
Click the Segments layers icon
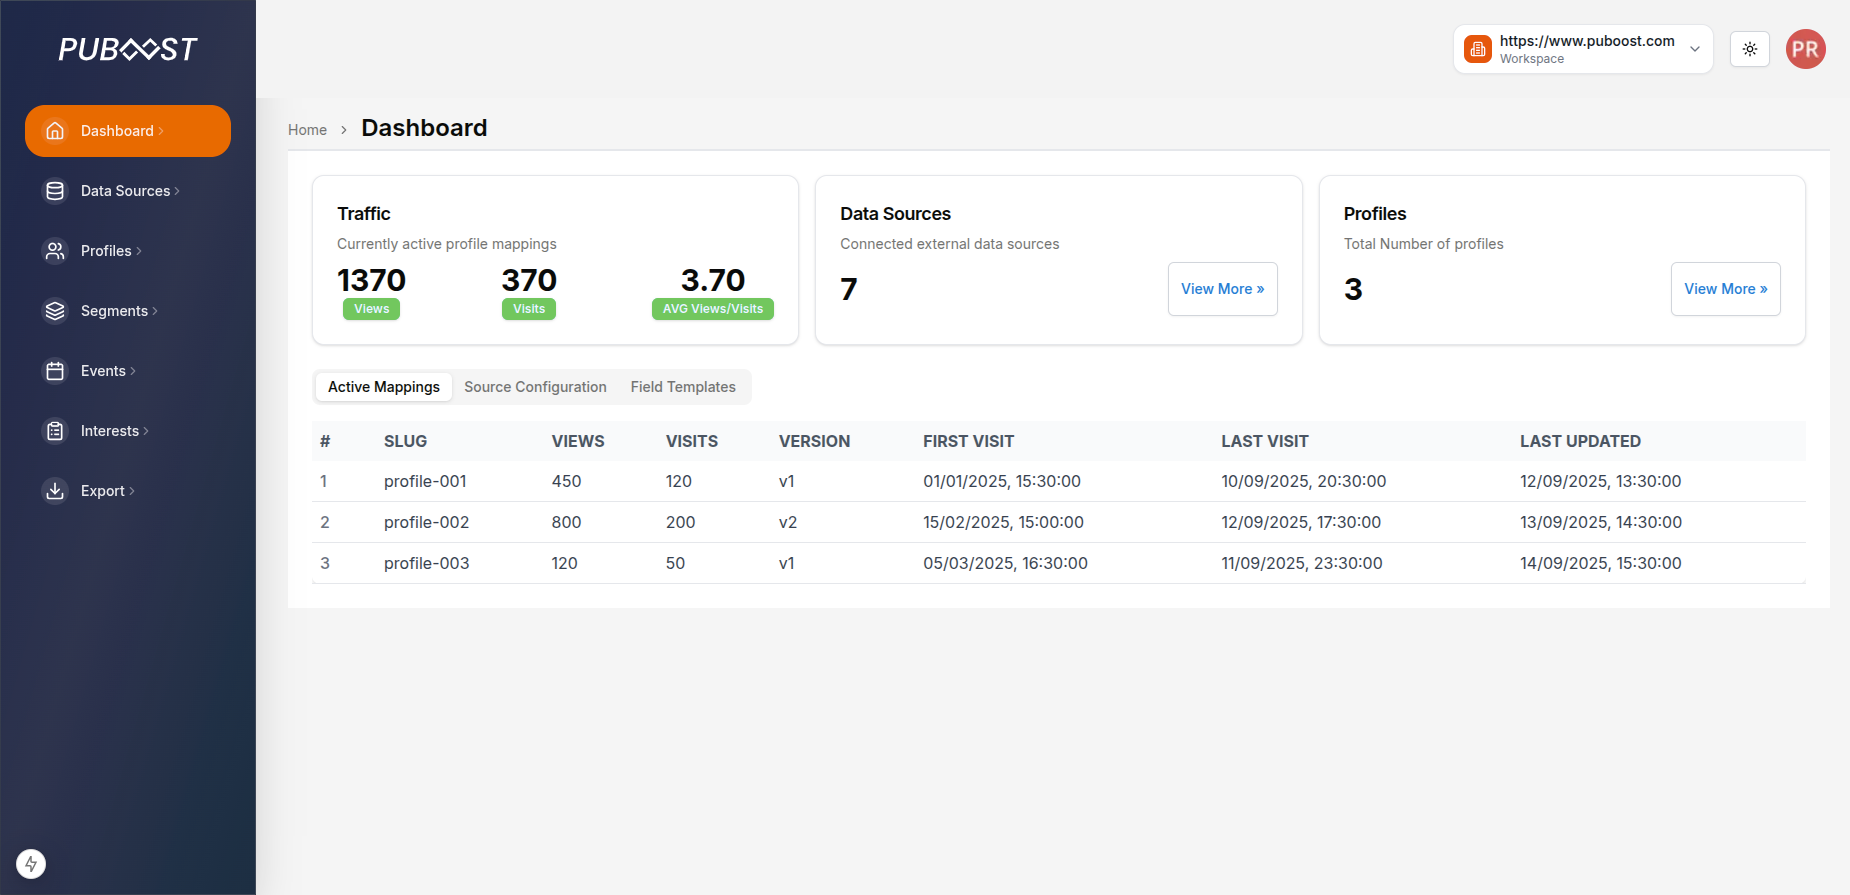click(x=55, y=311)
